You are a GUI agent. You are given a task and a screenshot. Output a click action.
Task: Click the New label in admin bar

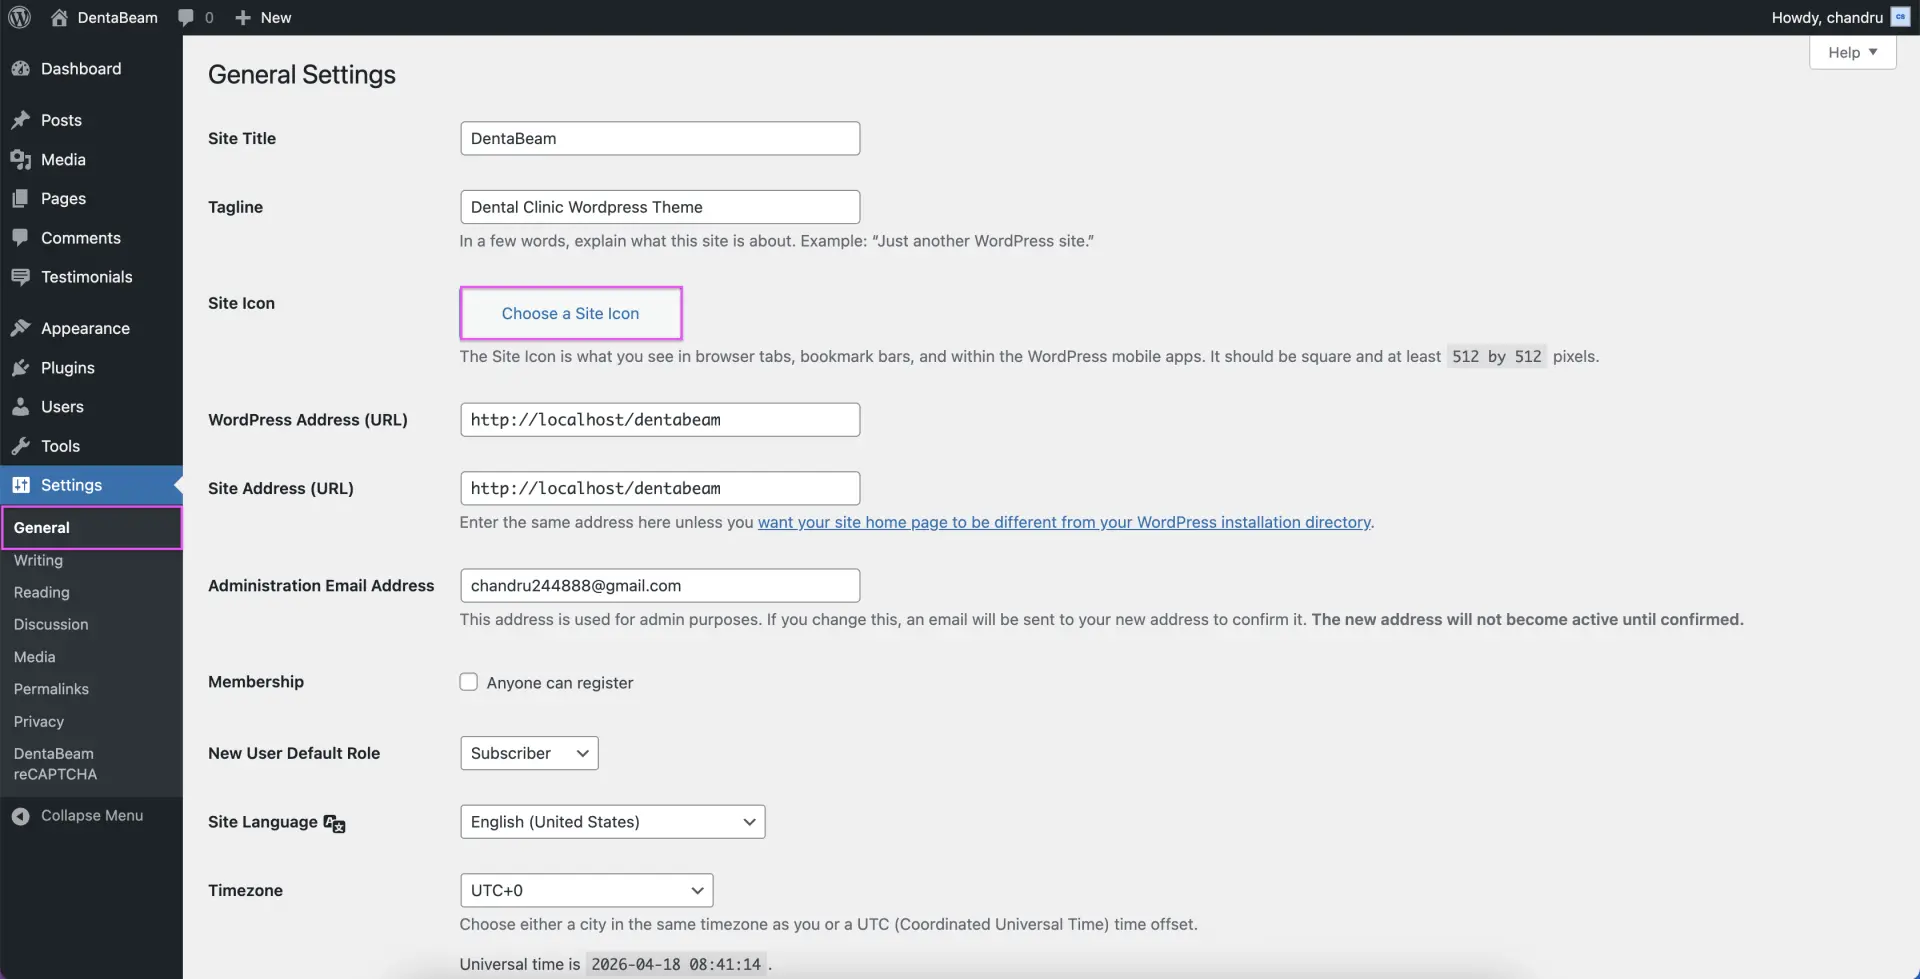click(x=276, y=17)
